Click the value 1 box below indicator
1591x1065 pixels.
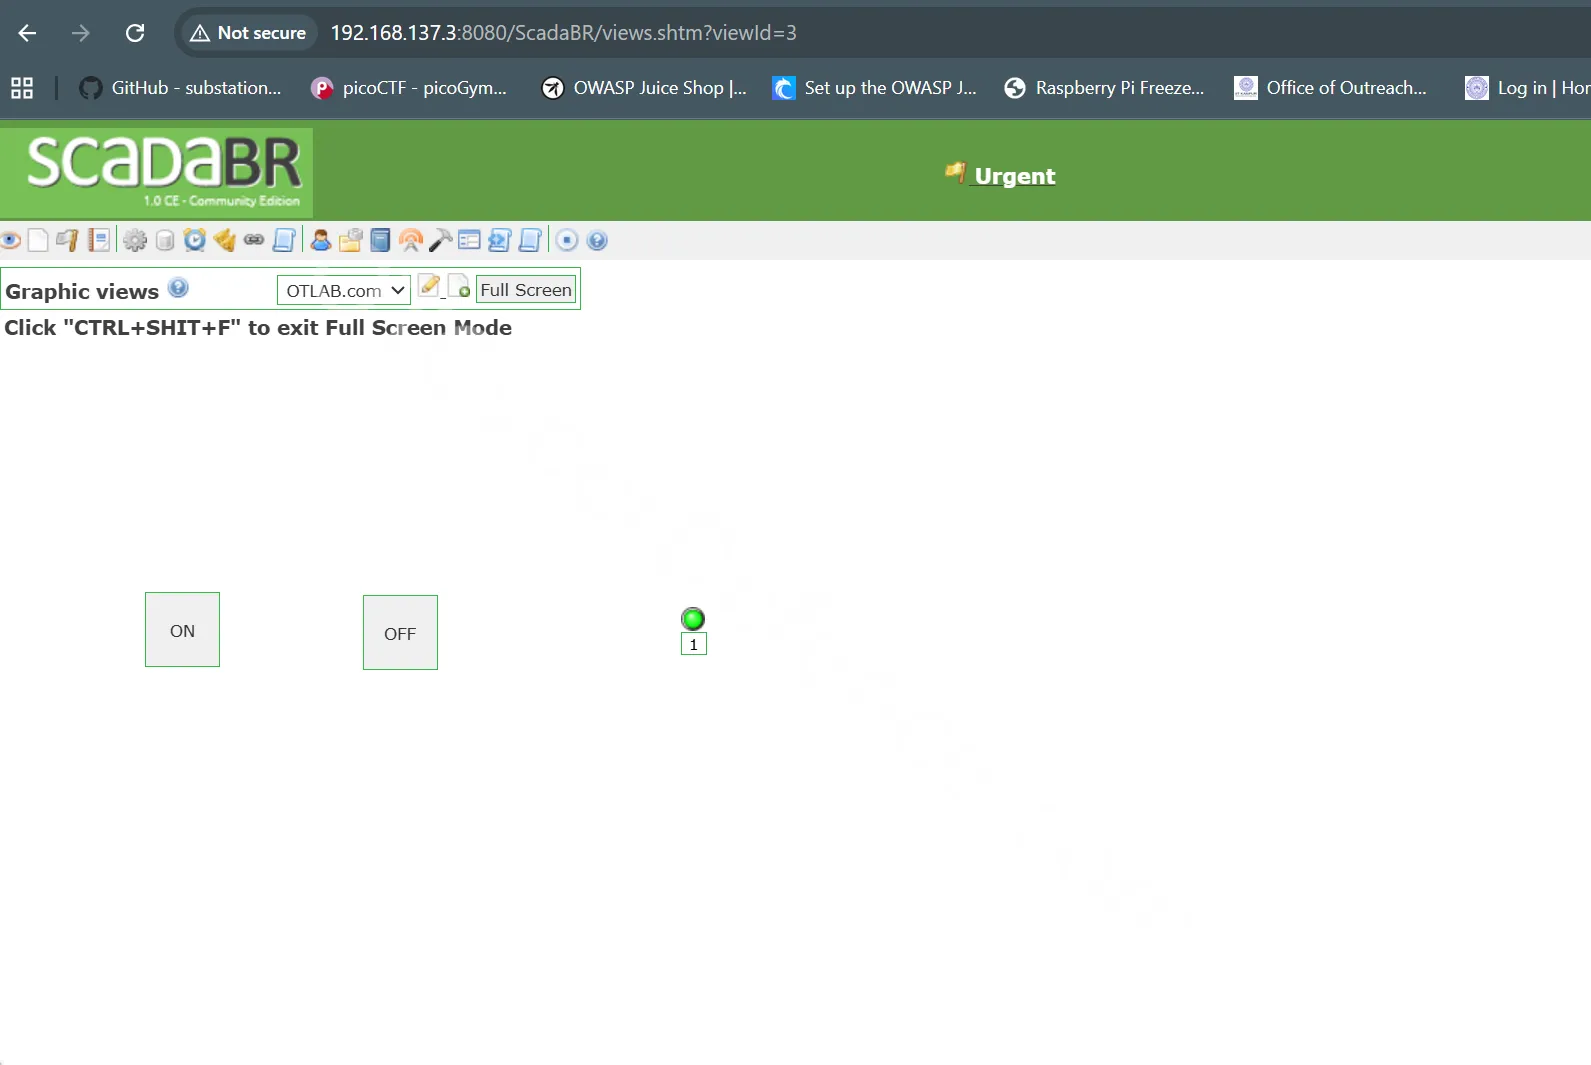point(694,644)
